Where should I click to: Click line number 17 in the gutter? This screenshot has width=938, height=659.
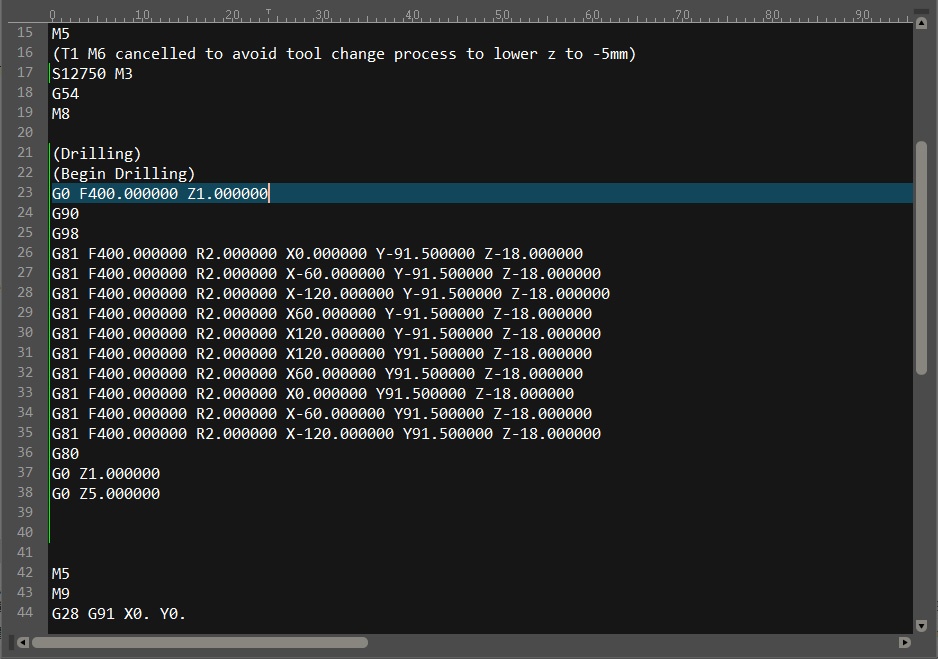click(25, 73)
